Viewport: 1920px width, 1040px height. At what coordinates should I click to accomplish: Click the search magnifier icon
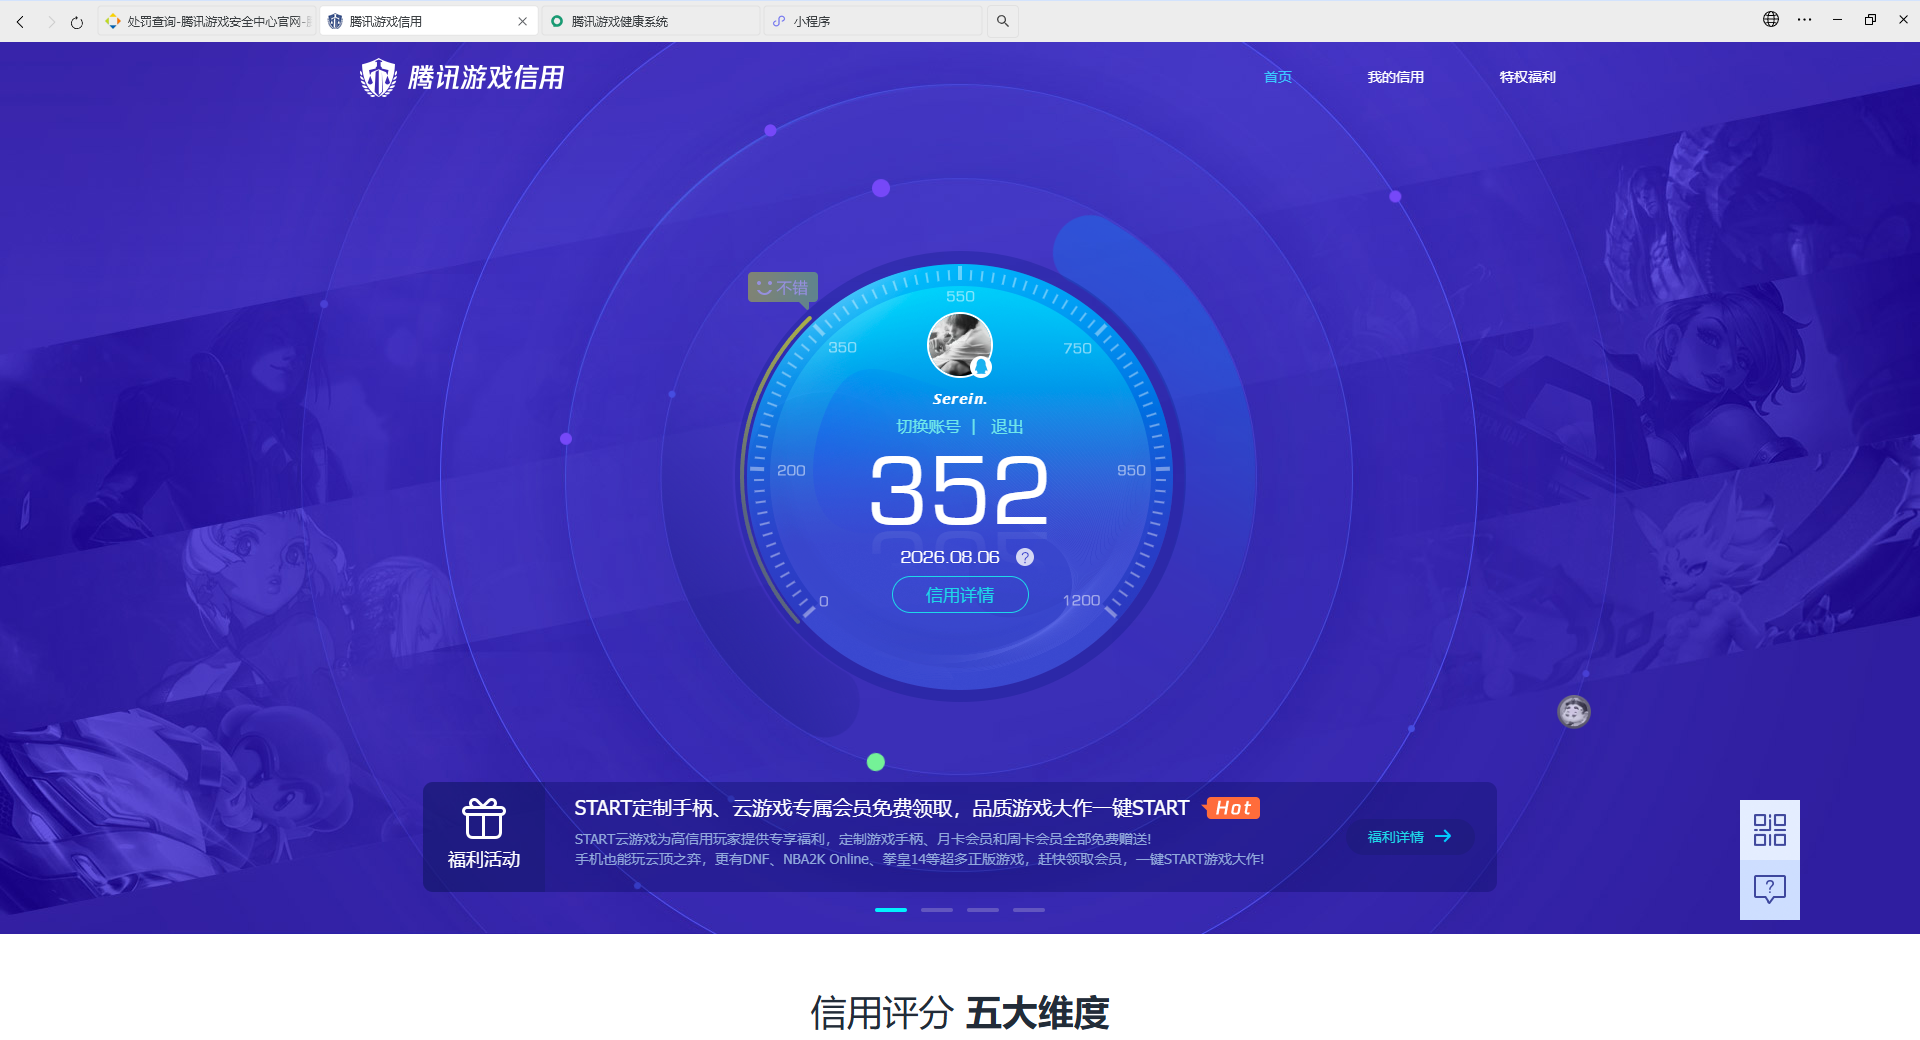1003,21
